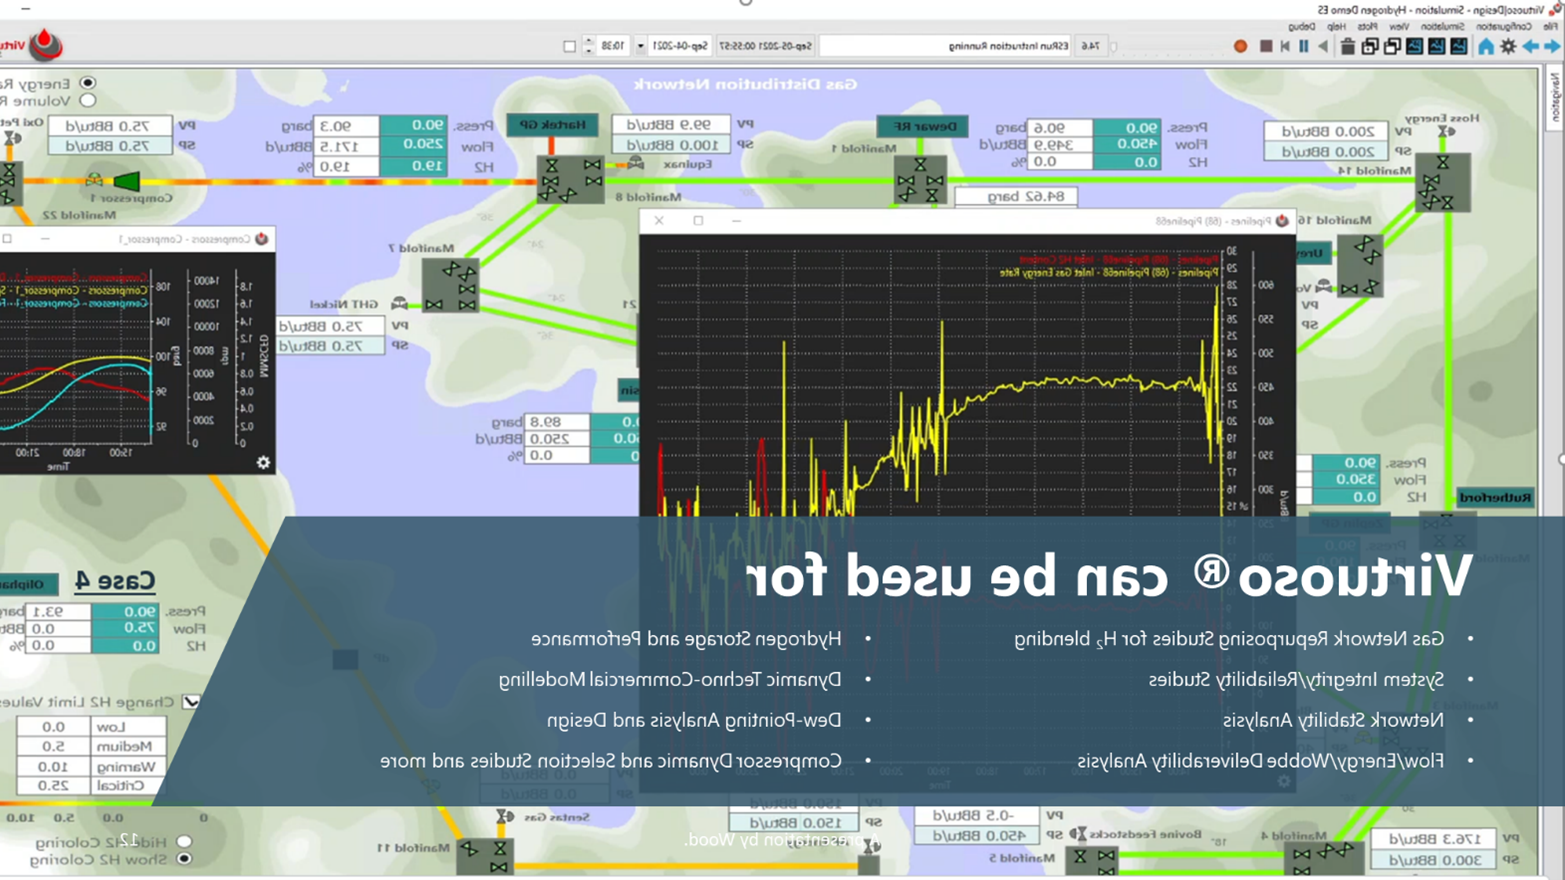Click the orange record circle button
The image size is (1565, 880).
[1240, 46]
